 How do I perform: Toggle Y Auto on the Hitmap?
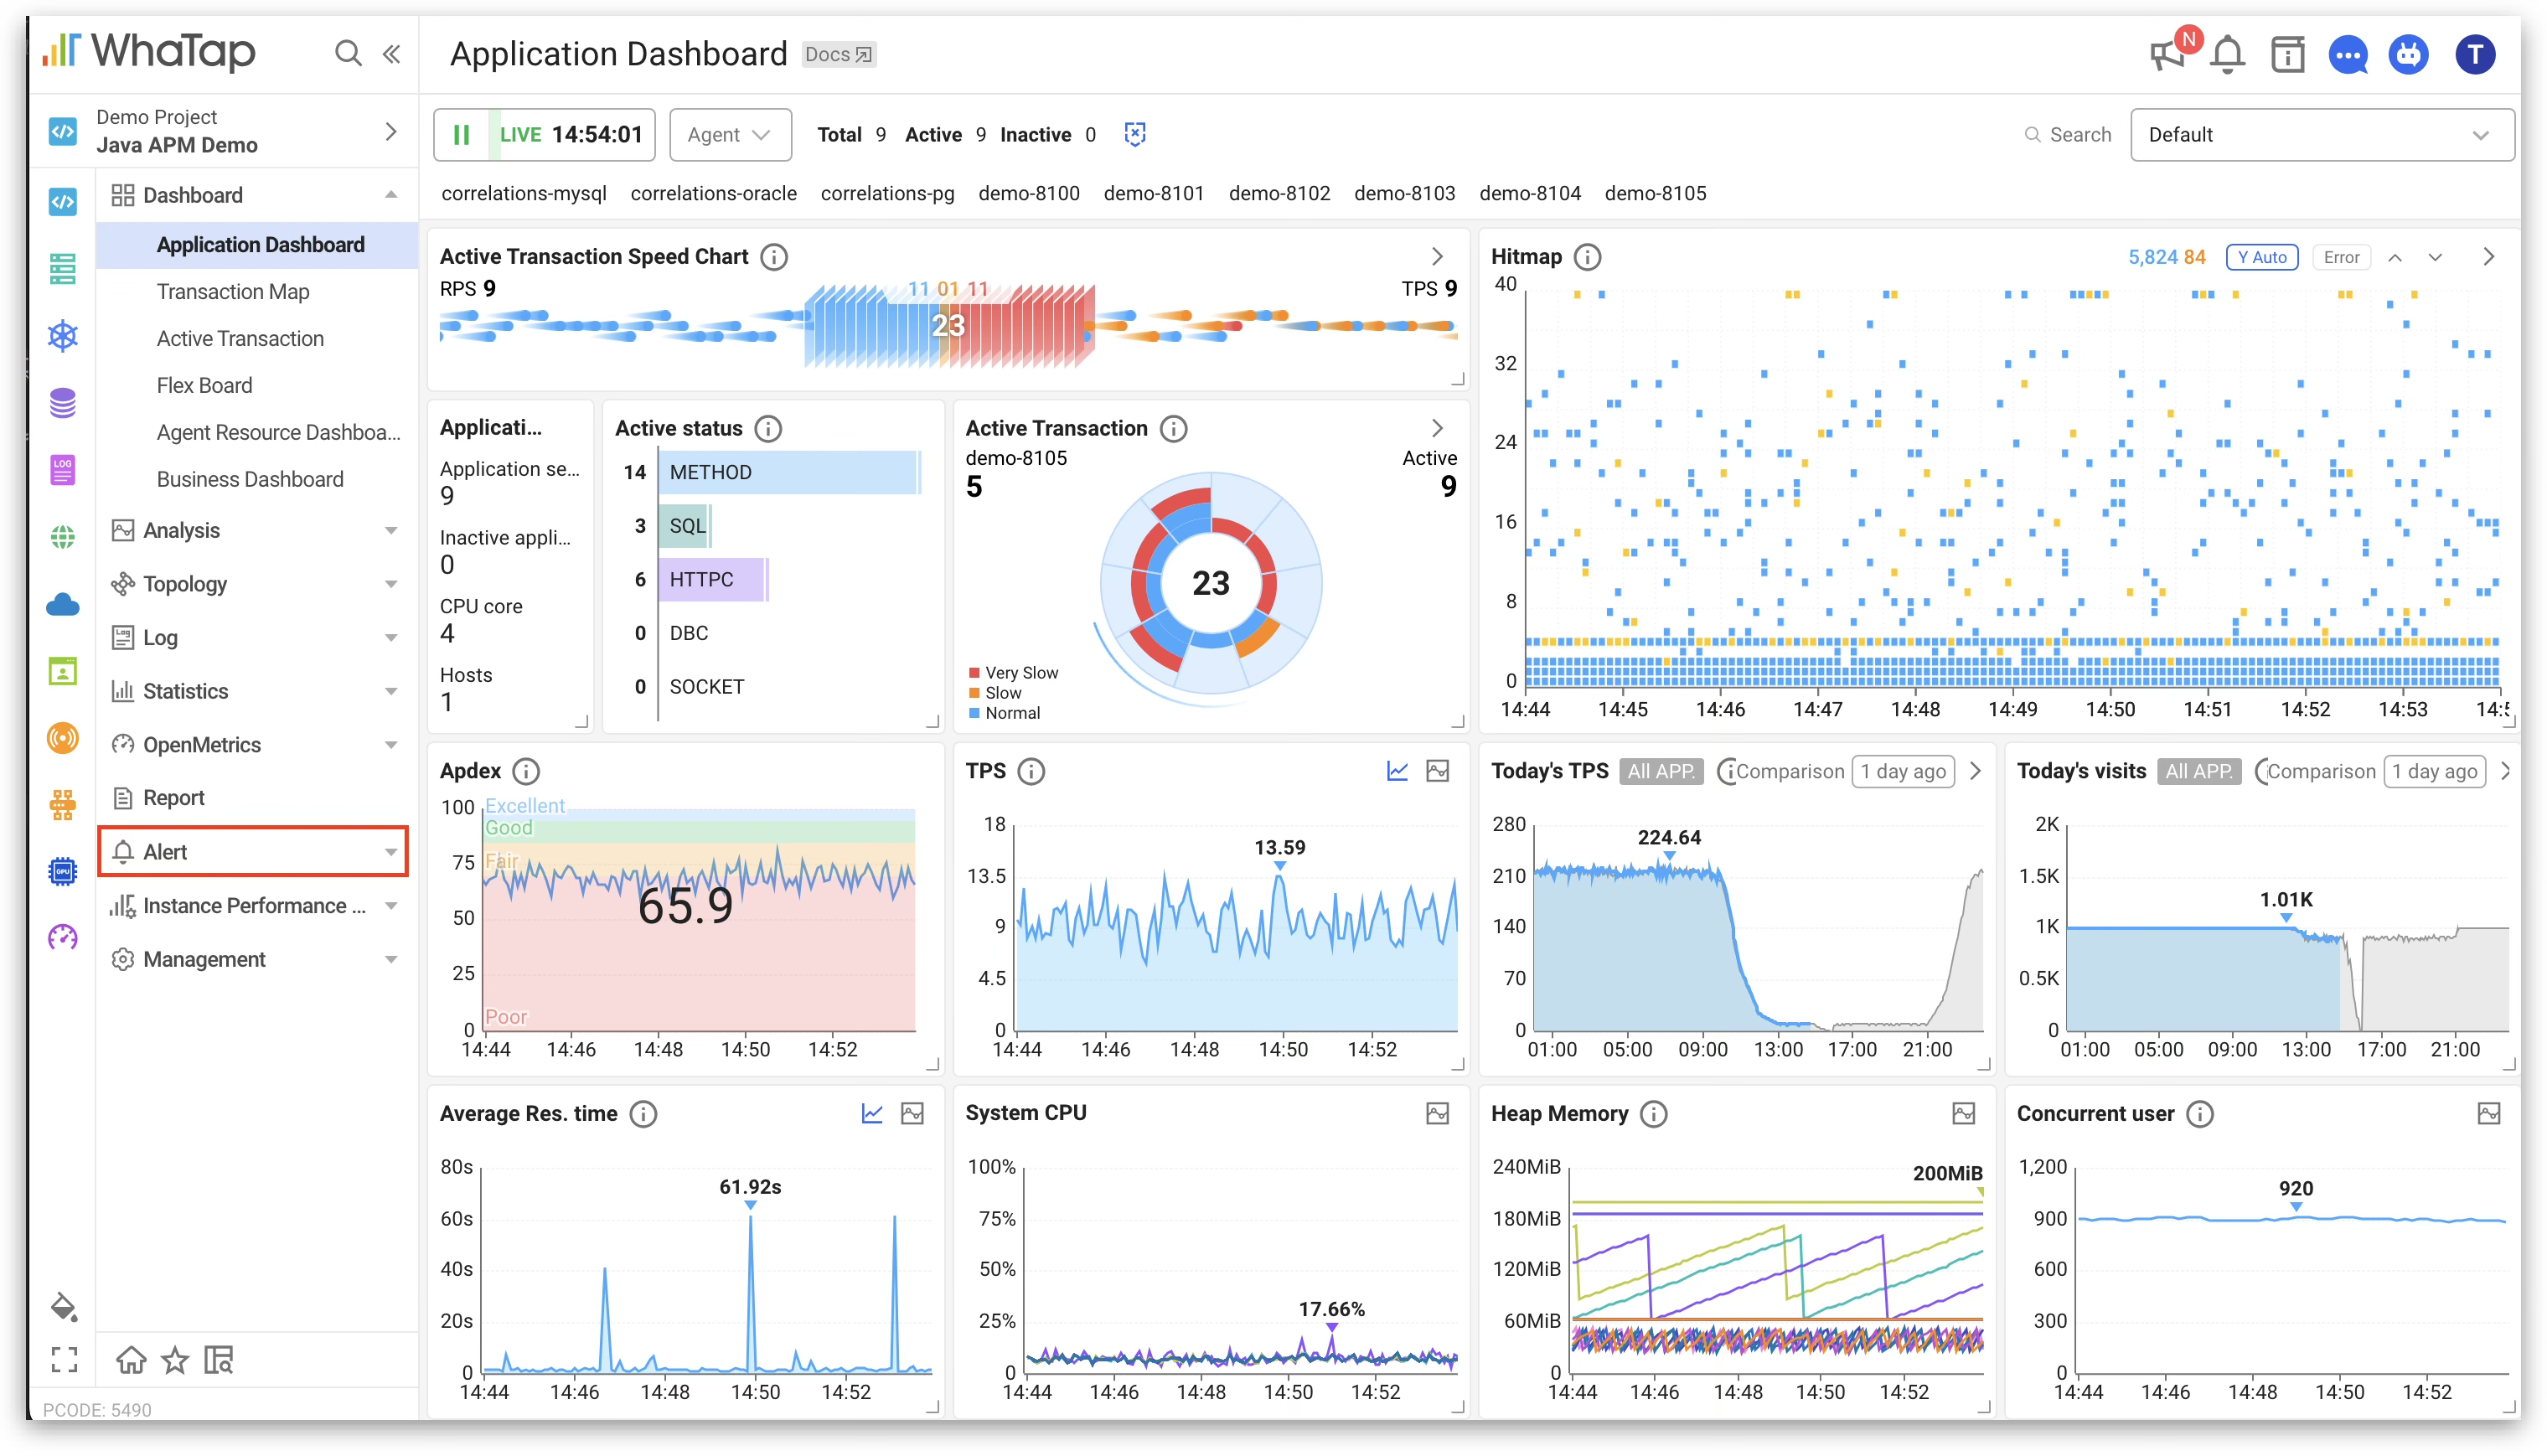[2261, 257]
